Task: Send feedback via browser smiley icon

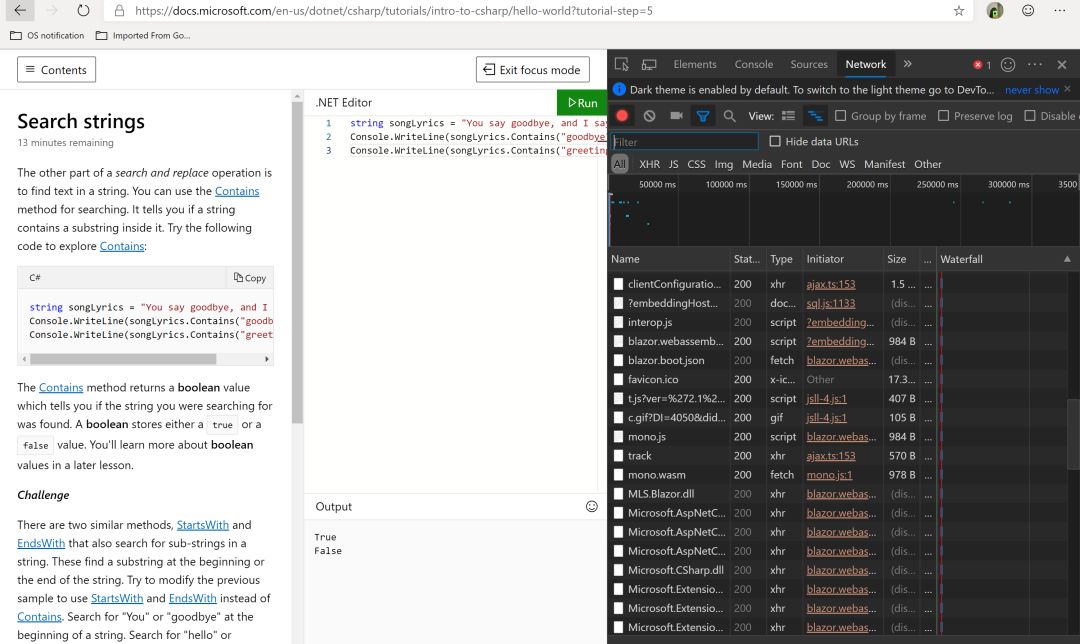Action: (x=1028, y=10)
